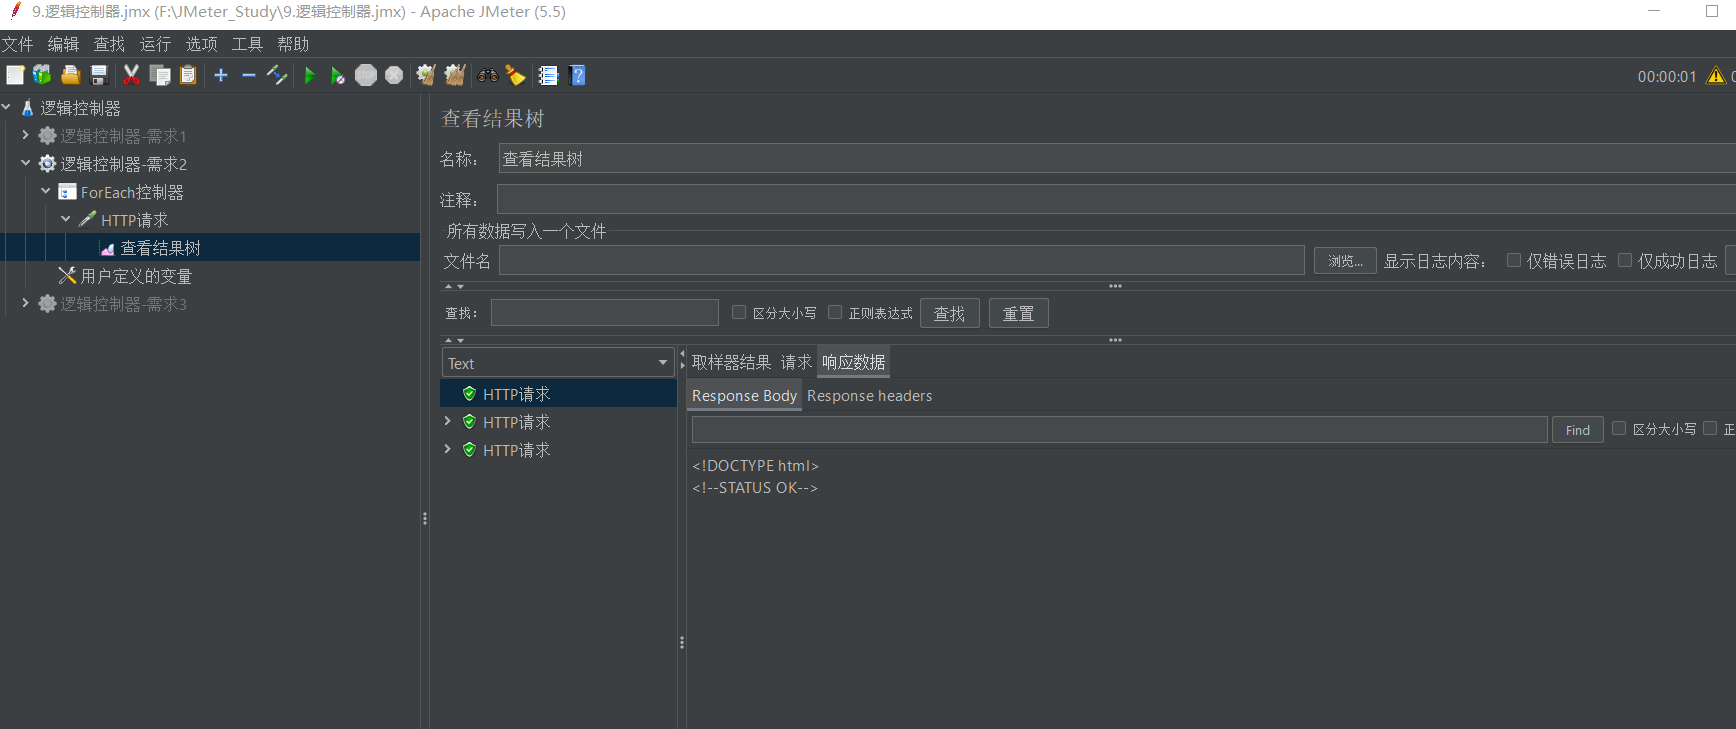Start the test with green play icon
Screen dimensions: 1736x729
coord(310,75)
